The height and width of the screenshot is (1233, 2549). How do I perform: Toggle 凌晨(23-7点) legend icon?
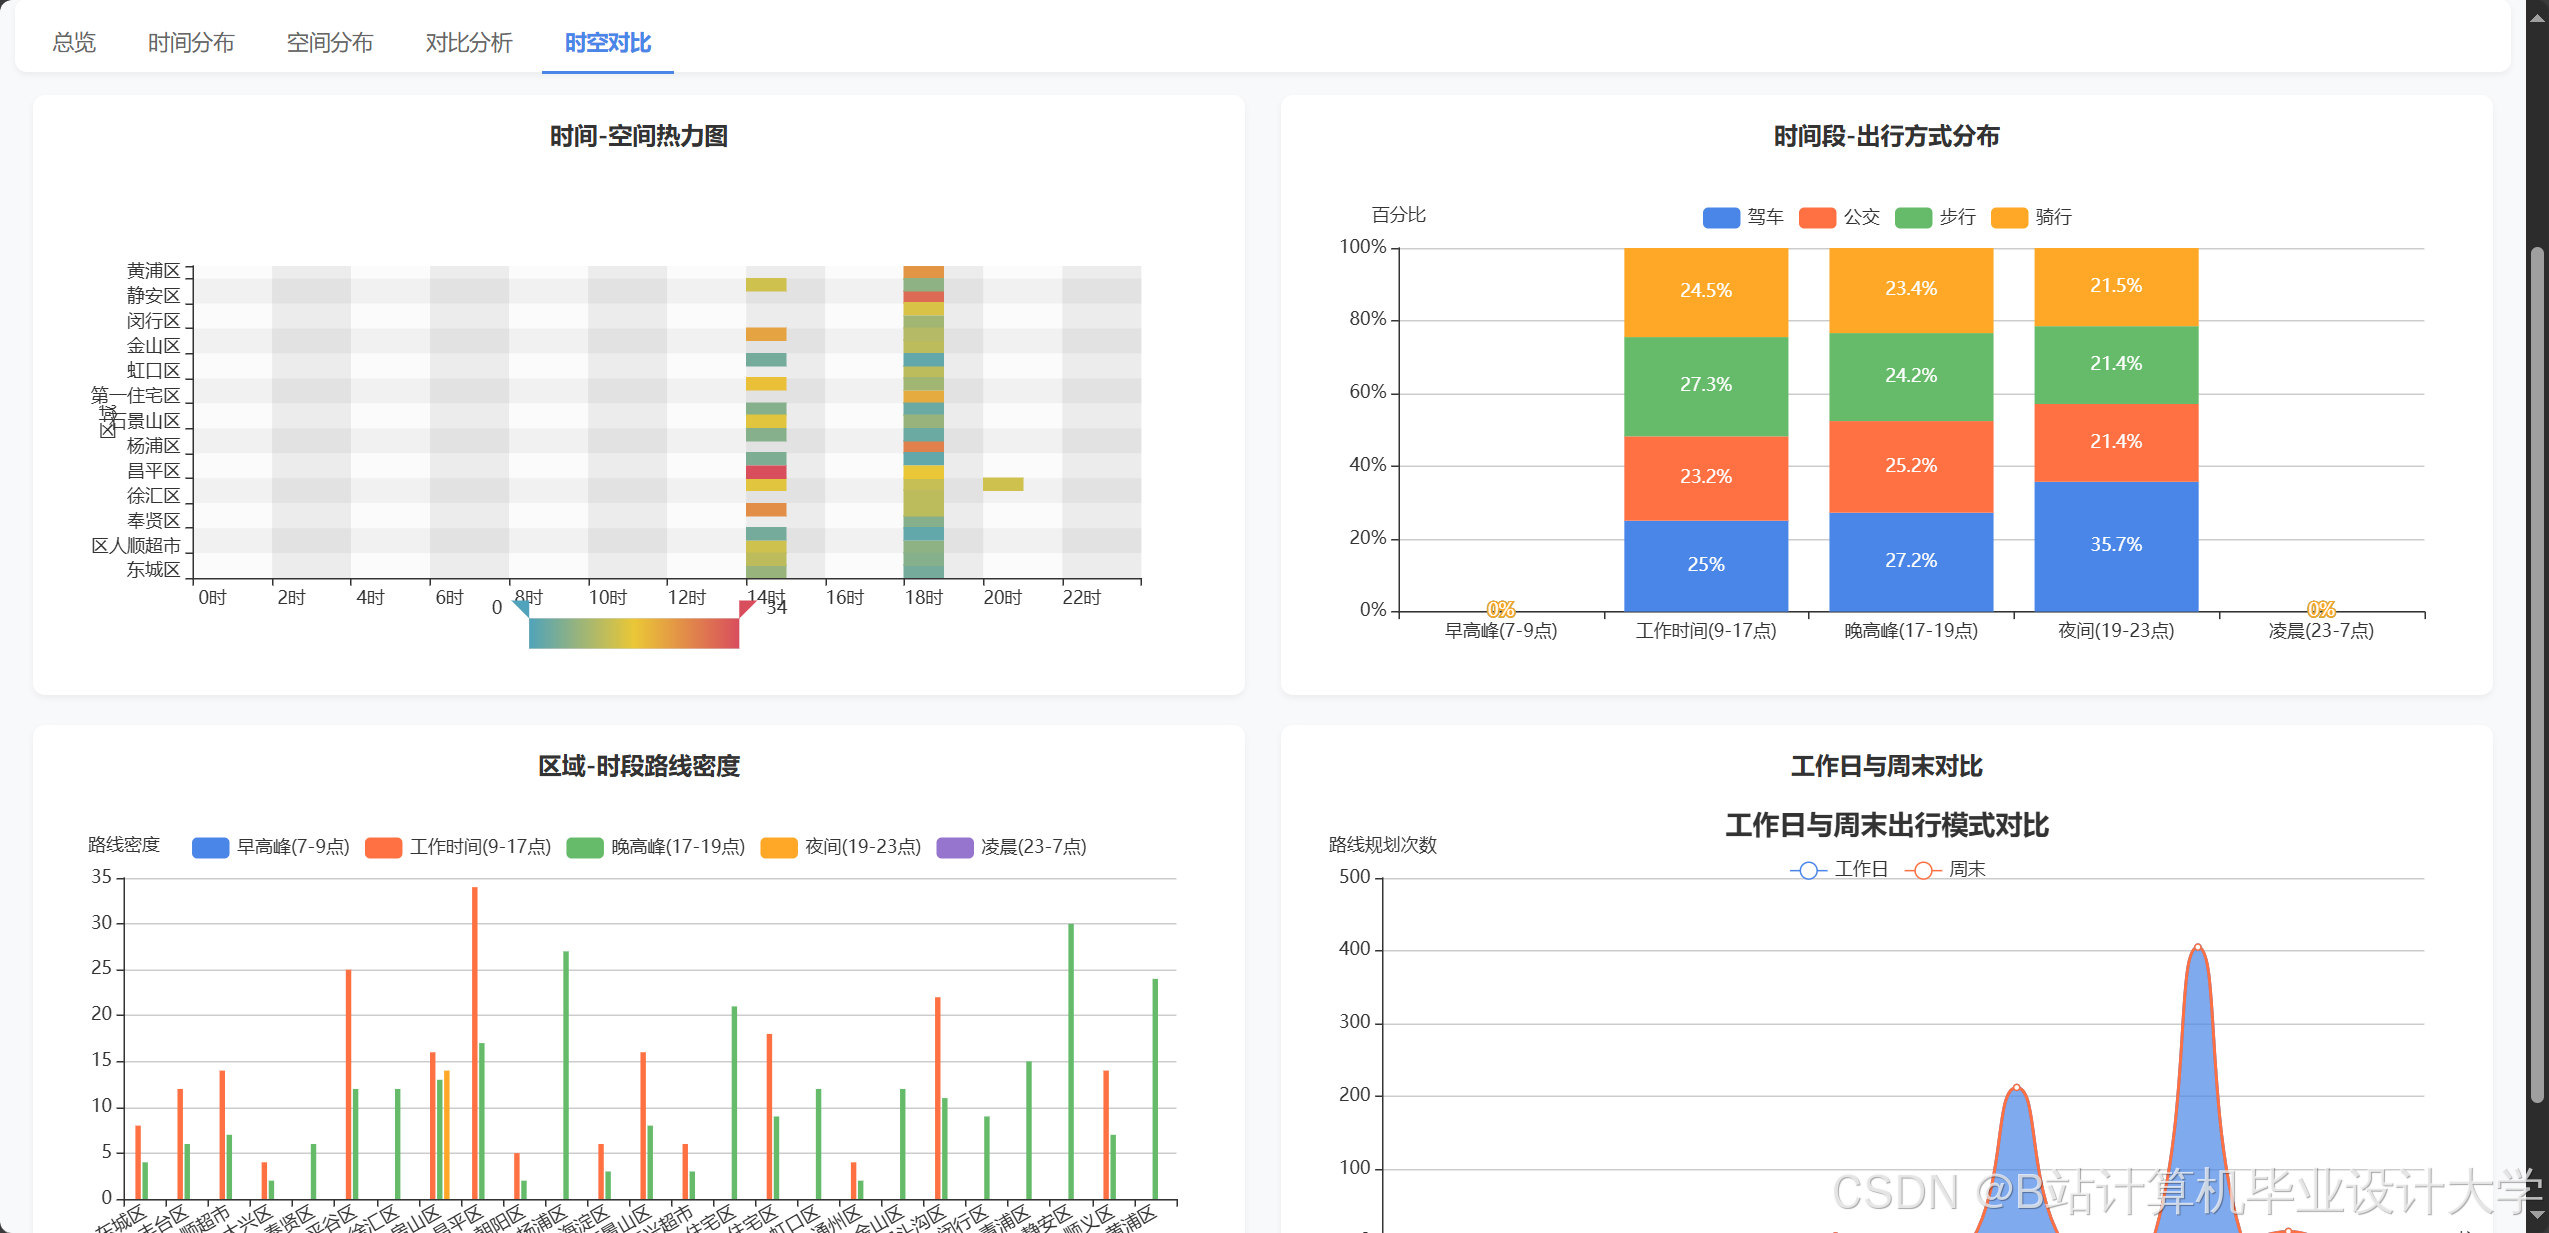[x=954, y=848]
